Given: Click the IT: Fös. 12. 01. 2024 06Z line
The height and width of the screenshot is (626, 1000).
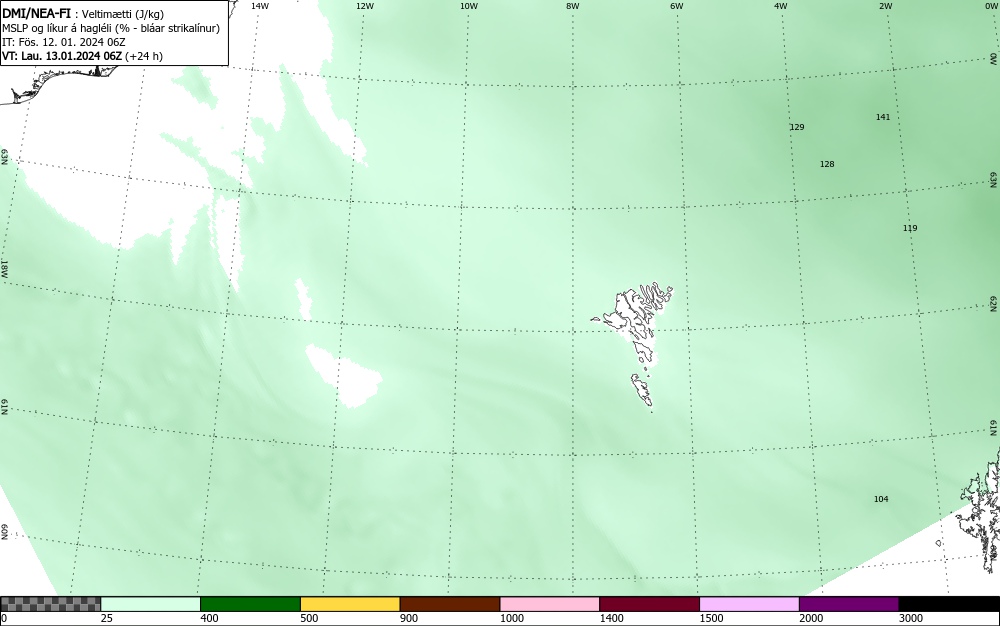Looking at the screenshot, I should click(64, 42).
